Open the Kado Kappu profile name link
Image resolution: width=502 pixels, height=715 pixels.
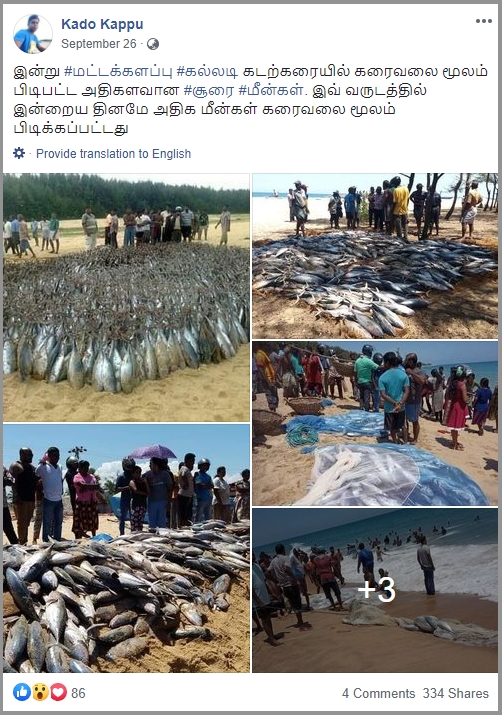(x=102, y=24)
